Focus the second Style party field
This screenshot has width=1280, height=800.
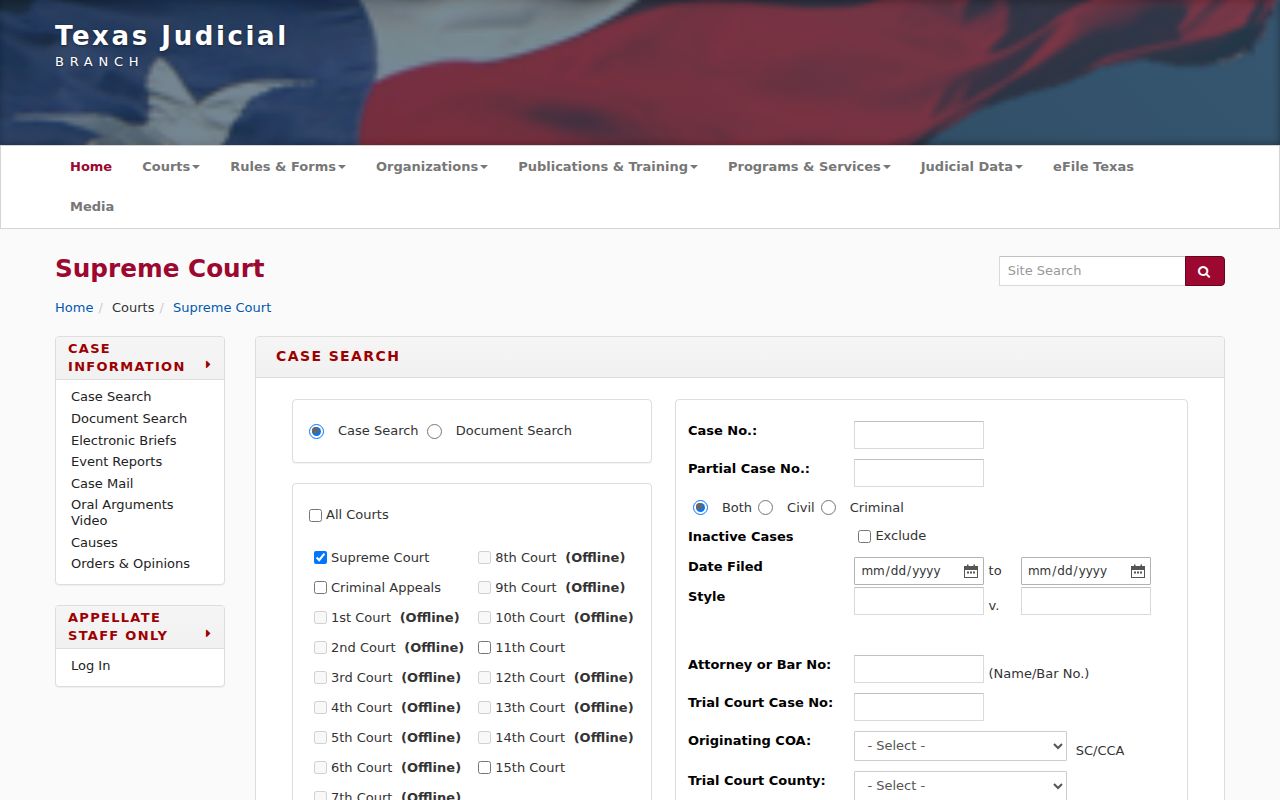click(x=1086, y=601)
